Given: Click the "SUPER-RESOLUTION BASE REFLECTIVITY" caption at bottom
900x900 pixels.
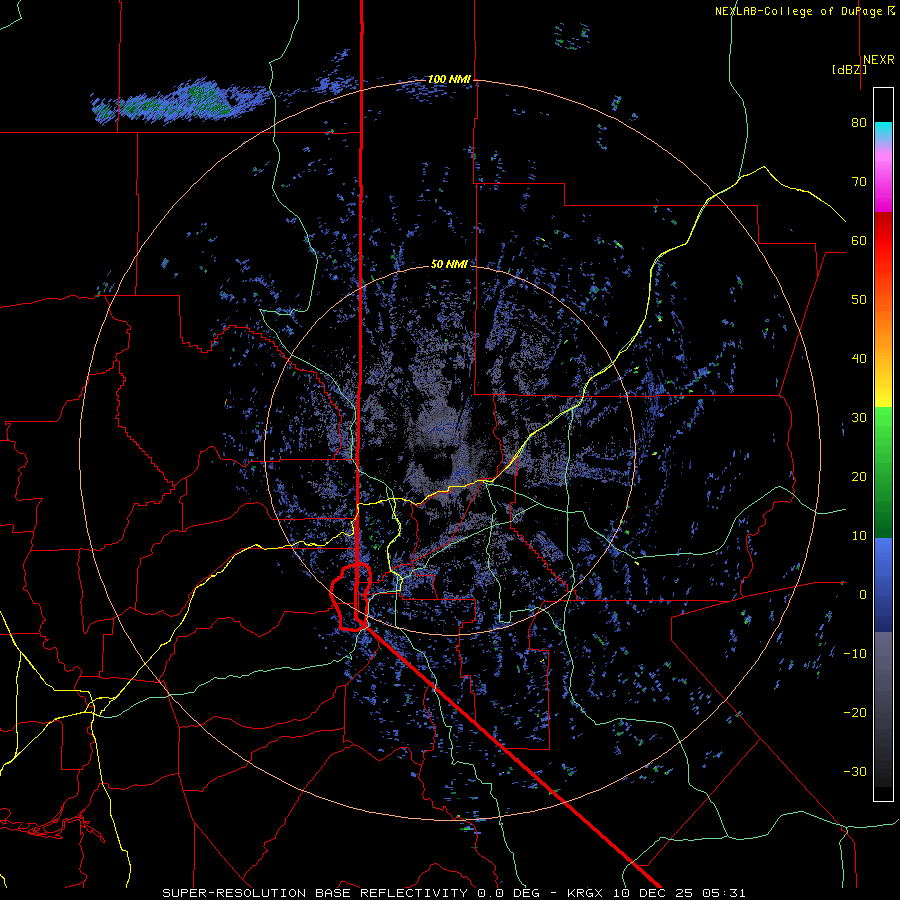Looking at the screenshot, I should 315,893.
